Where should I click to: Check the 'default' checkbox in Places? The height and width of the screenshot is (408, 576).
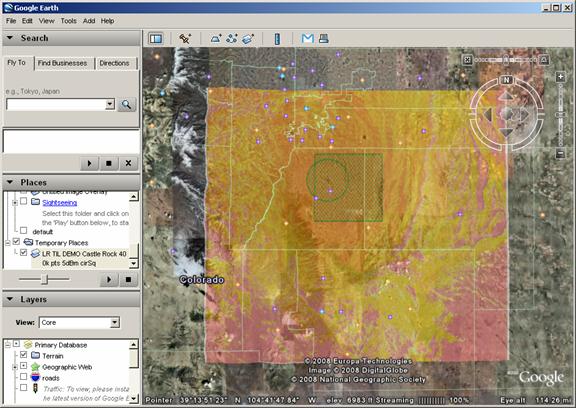tap(24, 231)
